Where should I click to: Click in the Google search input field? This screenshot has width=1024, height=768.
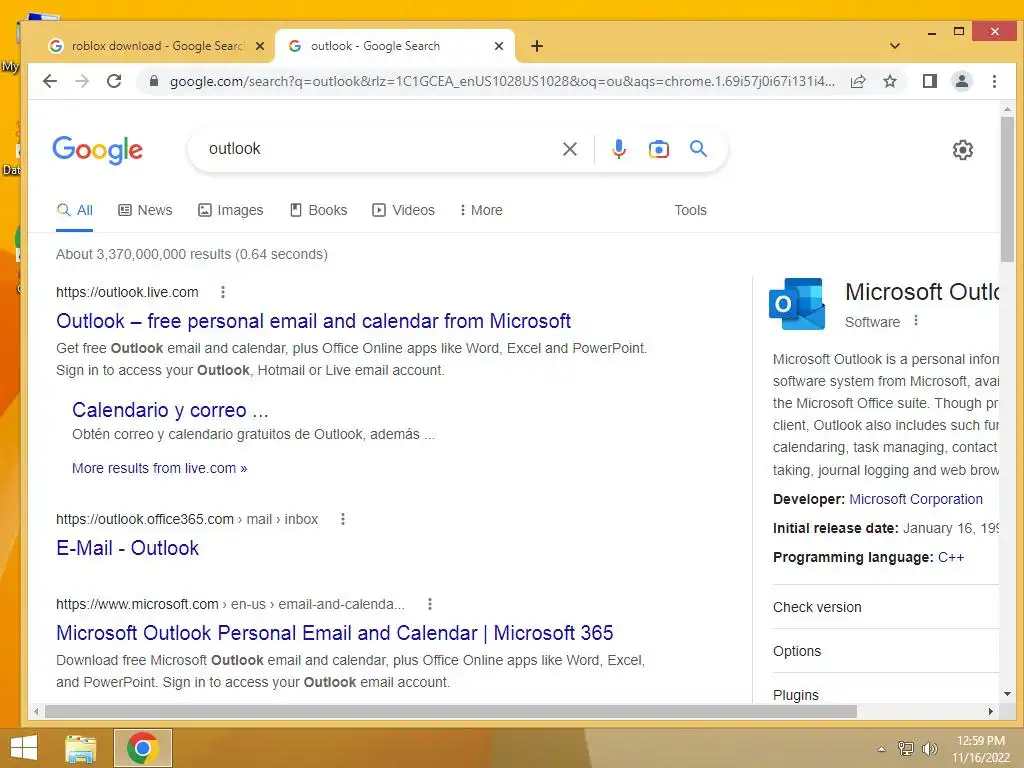(379, 149)
